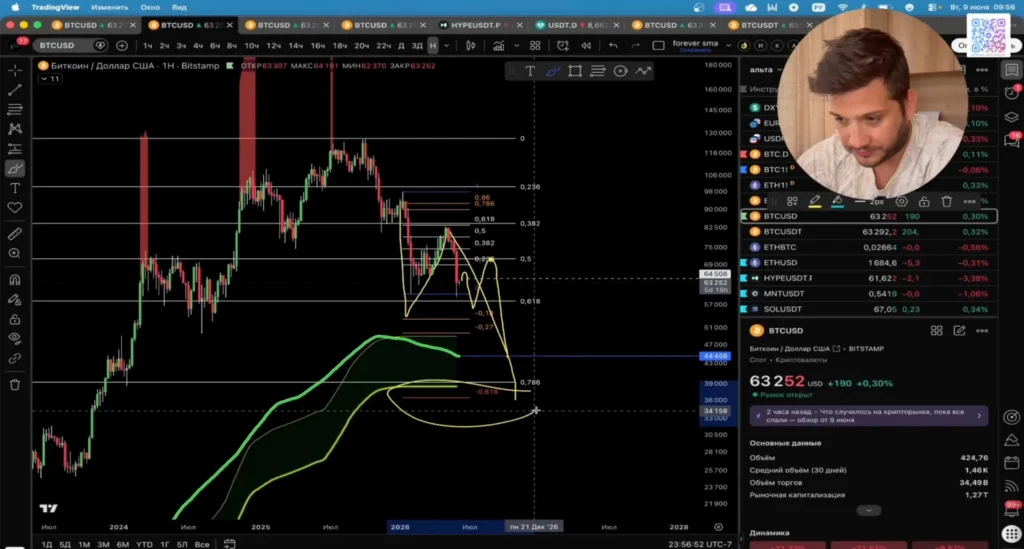Viewport: 1024px width, 549px height.
Task: Toggle magnet mode for drawings
Action: coord(14,279)
